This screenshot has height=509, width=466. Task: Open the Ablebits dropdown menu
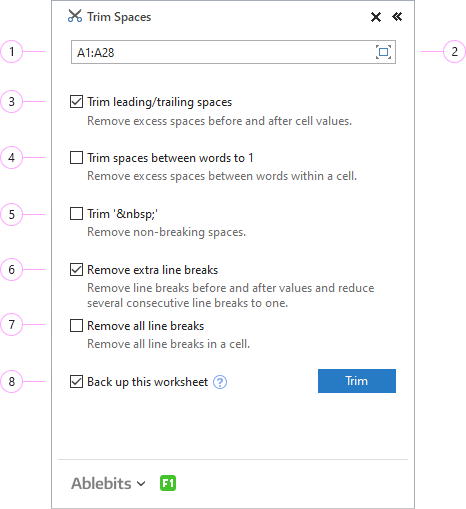pyautogui.click(x=108, y=483)
